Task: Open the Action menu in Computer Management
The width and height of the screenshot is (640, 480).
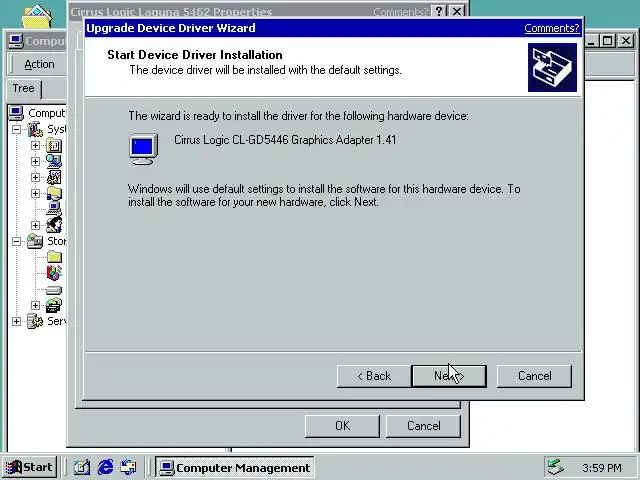Action: pyautogui.click(x=39, y=64)
